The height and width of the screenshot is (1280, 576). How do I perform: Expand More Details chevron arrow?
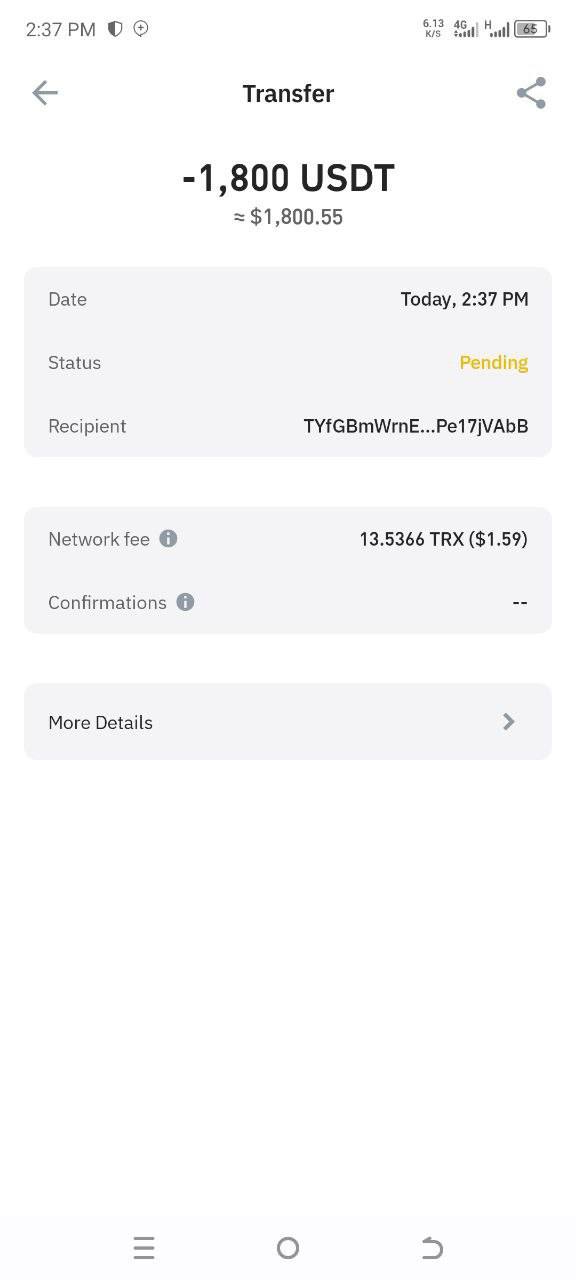[x=509, y=721]
